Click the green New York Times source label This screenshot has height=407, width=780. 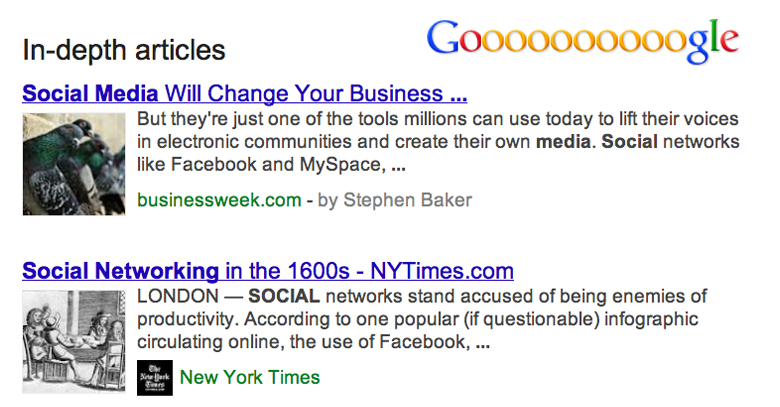[x=250, y=377]
